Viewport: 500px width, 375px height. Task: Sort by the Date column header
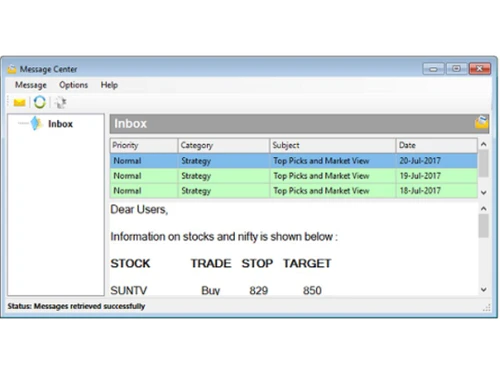coord(436,145)
